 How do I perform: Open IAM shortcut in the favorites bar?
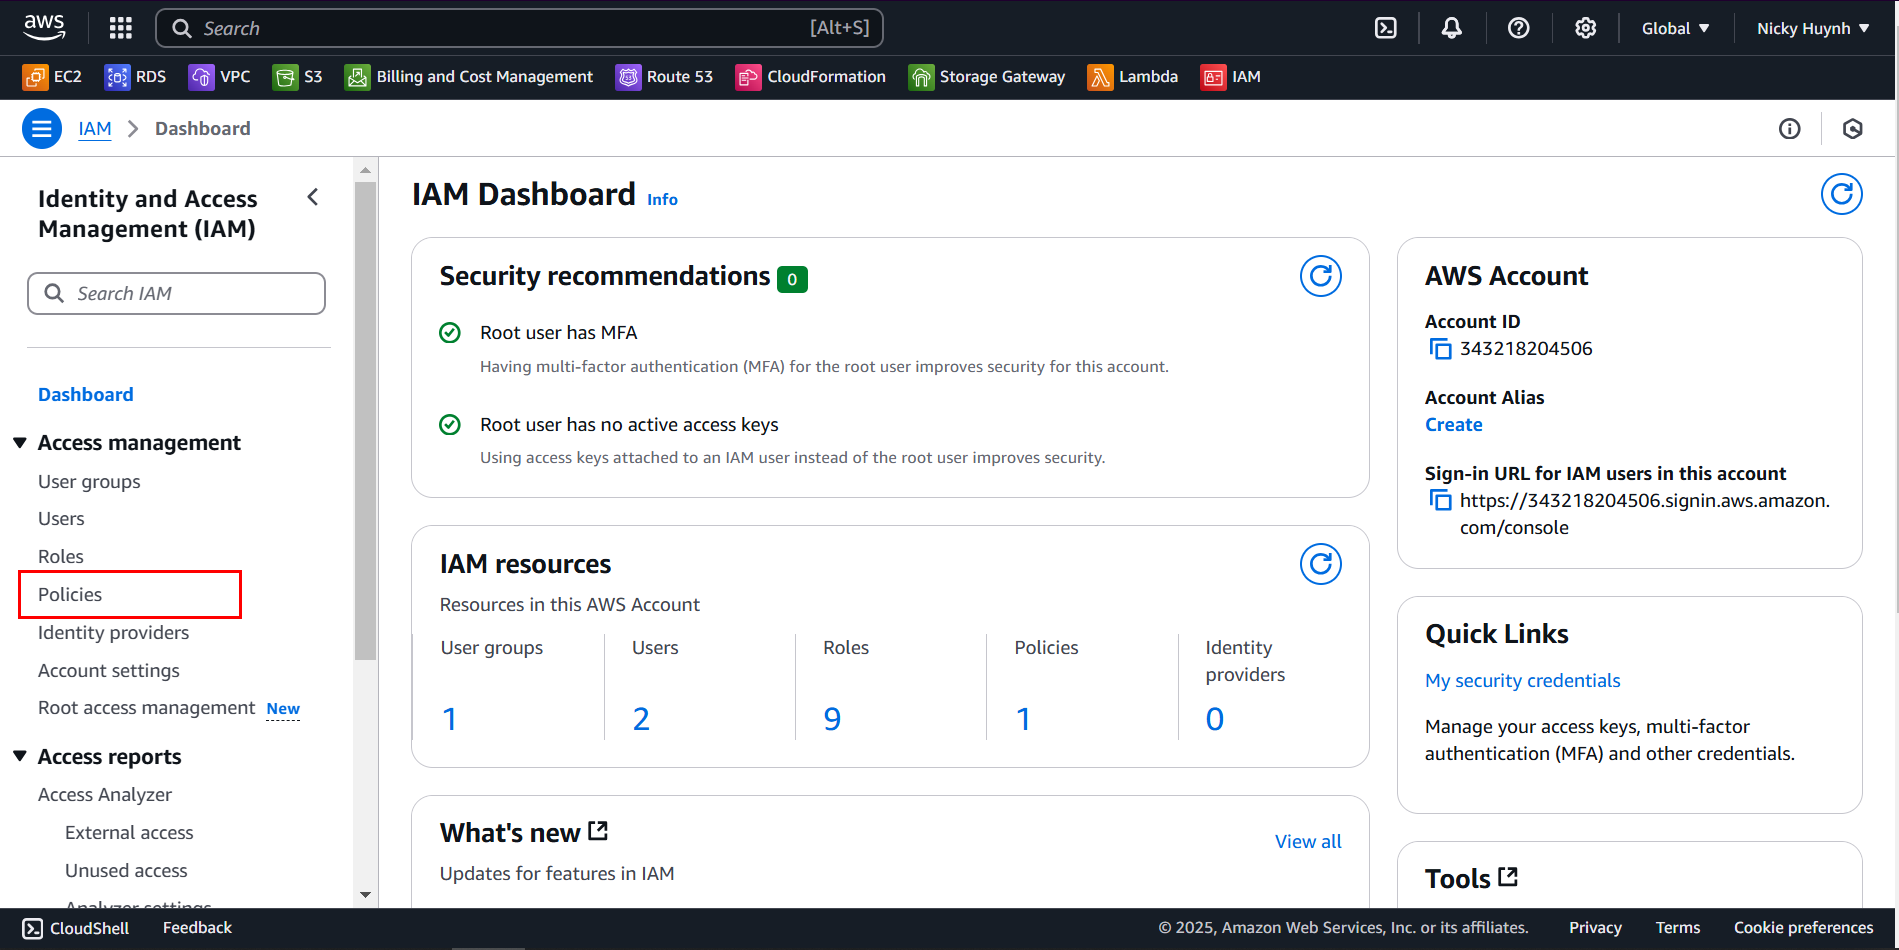pyautogui.click(x=1231, y=77)
